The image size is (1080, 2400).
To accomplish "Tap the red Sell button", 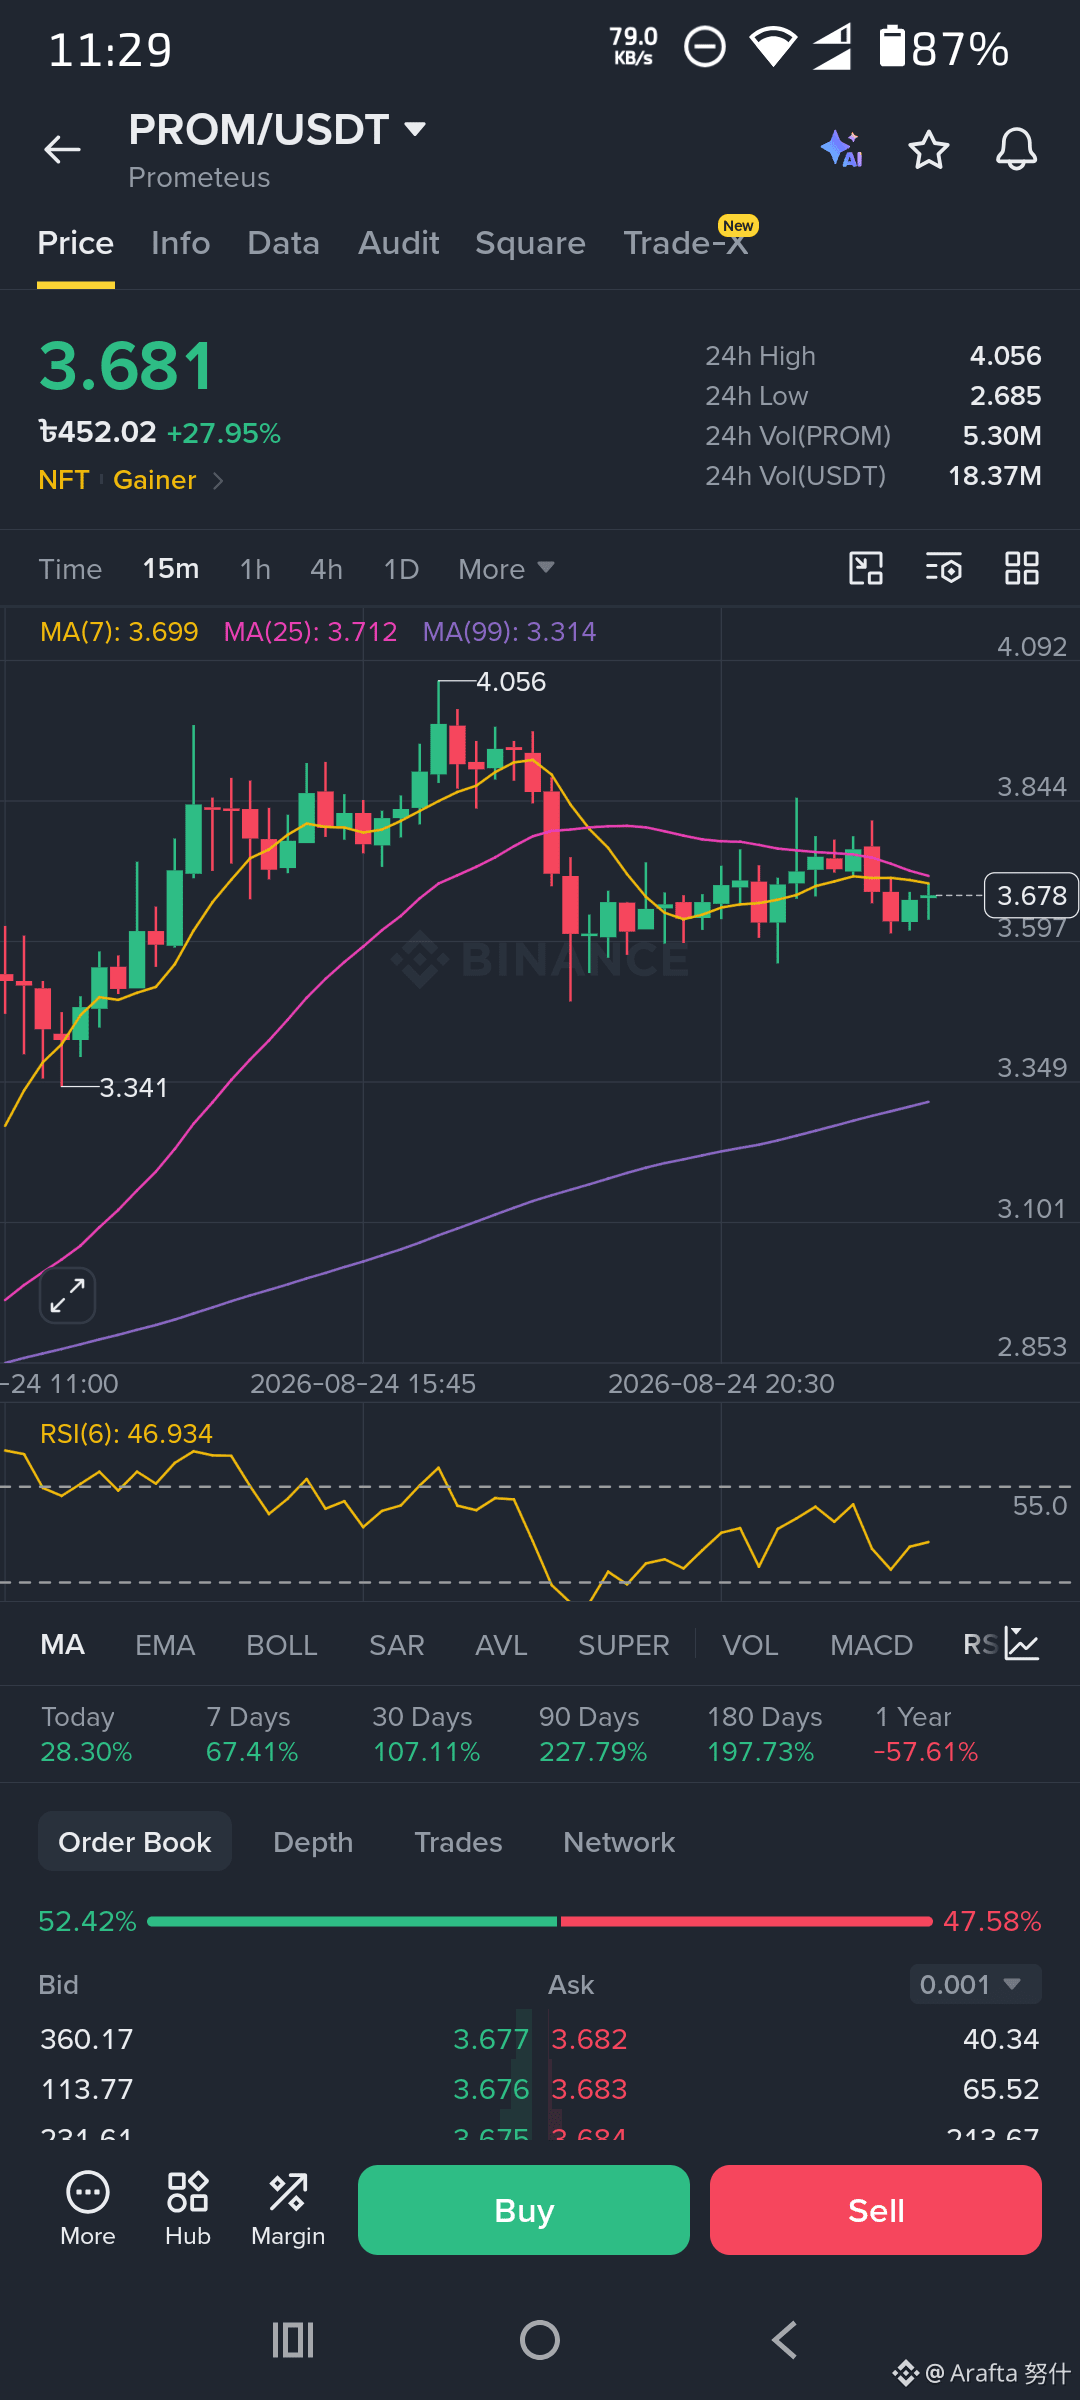I will pos(876,2210).
